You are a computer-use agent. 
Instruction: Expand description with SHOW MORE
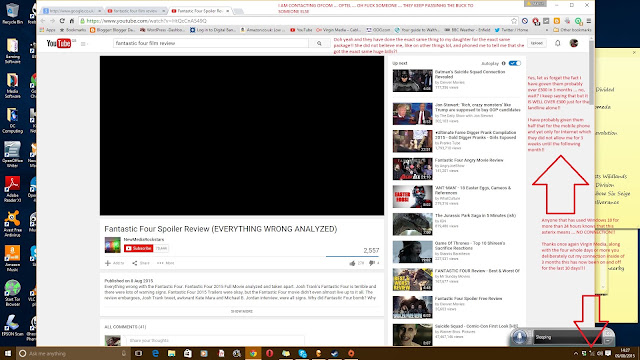[242, 311]
